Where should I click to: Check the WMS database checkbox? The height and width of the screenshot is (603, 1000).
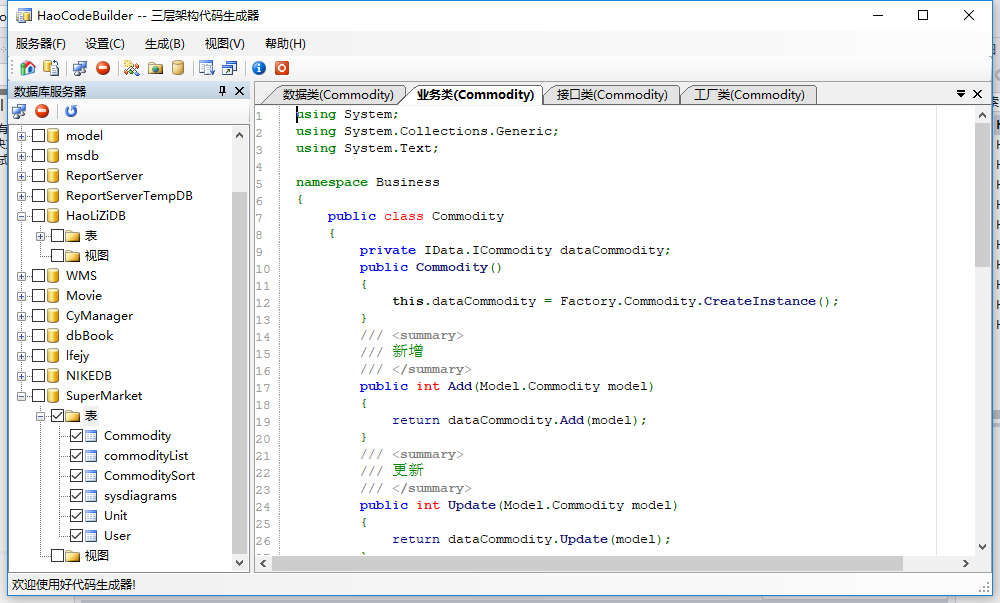(x=39, y=276)
